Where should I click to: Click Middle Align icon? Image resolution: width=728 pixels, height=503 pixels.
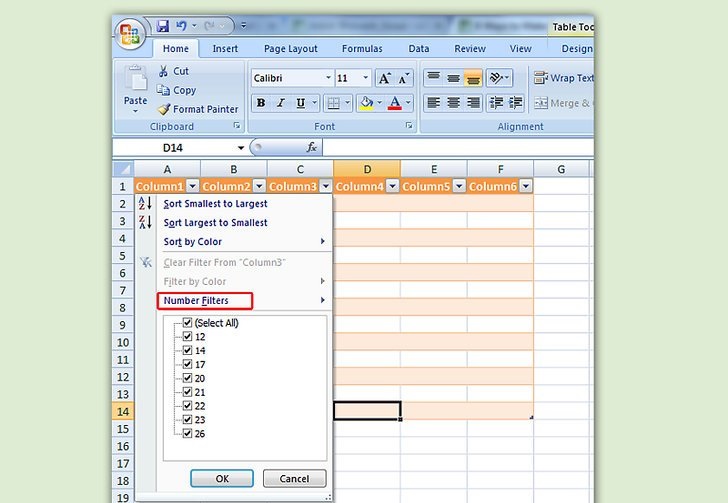pos(454,78)
